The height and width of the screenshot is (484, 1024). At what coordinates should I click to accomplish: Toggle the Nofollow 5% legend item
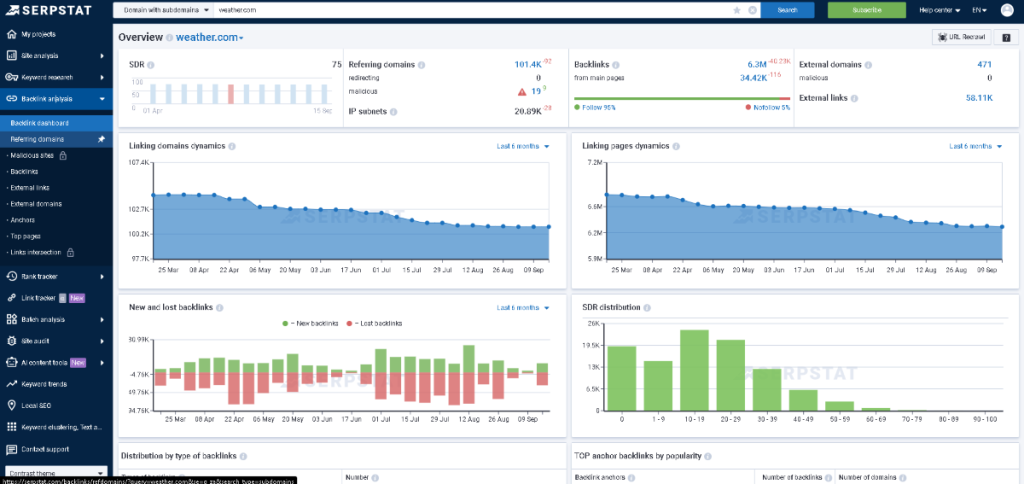[768, 107]
